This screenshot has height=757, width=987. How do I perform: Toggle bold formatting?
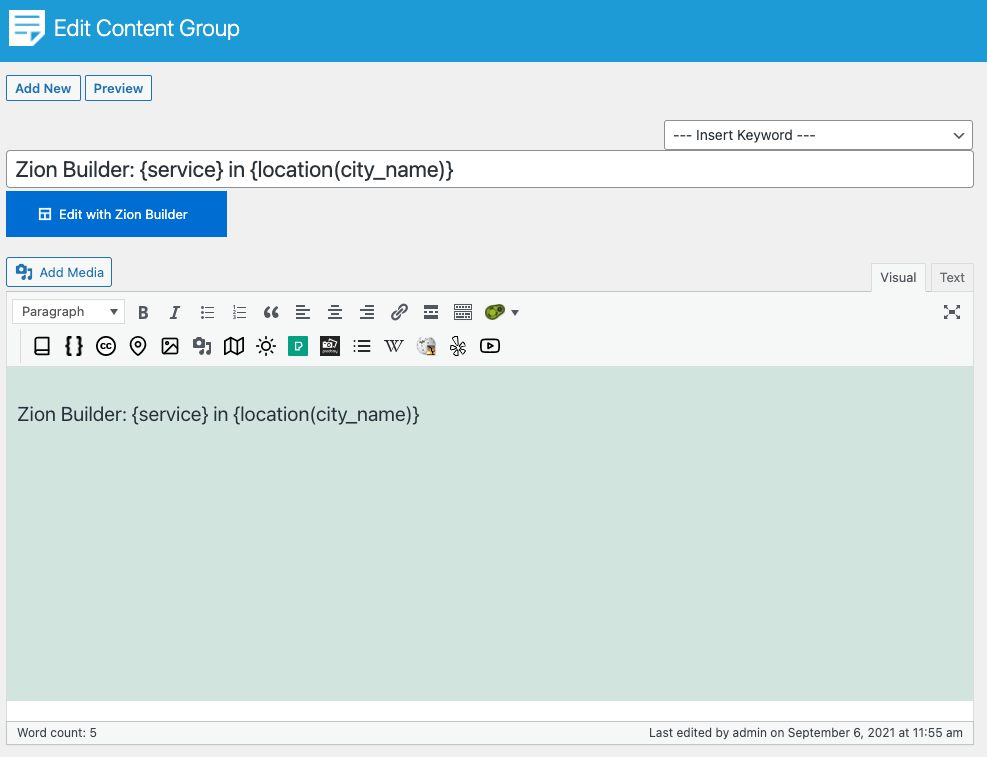point(143,312)
